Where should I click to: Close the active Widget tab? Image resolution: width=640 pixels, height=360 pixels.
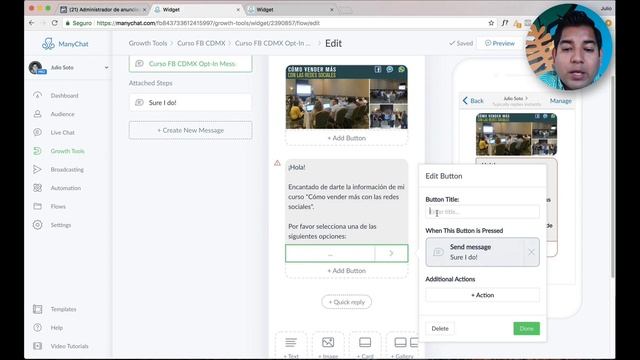pyautogui.click(x=238, y=9)
